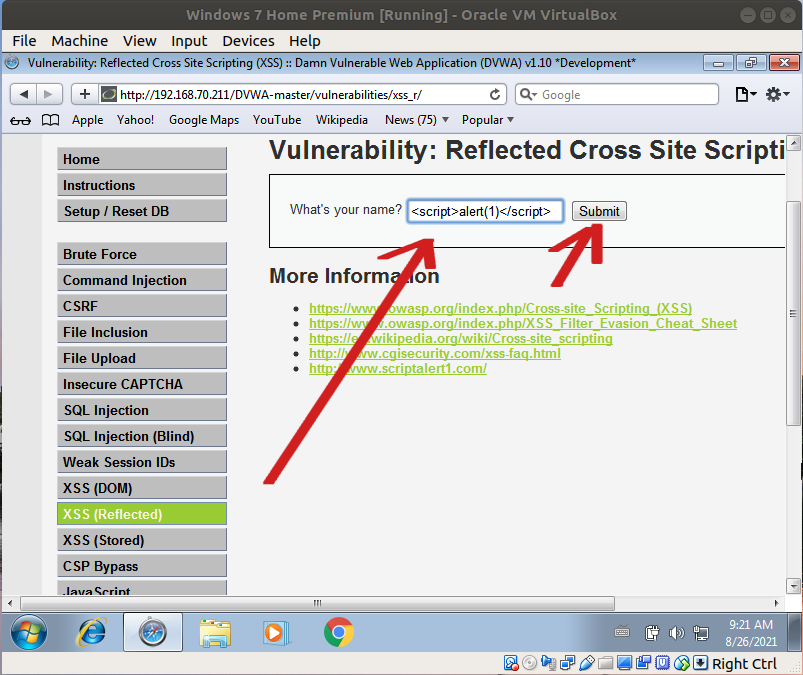The height and width of the screenshot is (675, 803).
Task: Open the VirtualBox Input menu
Action: click(189, 41)
